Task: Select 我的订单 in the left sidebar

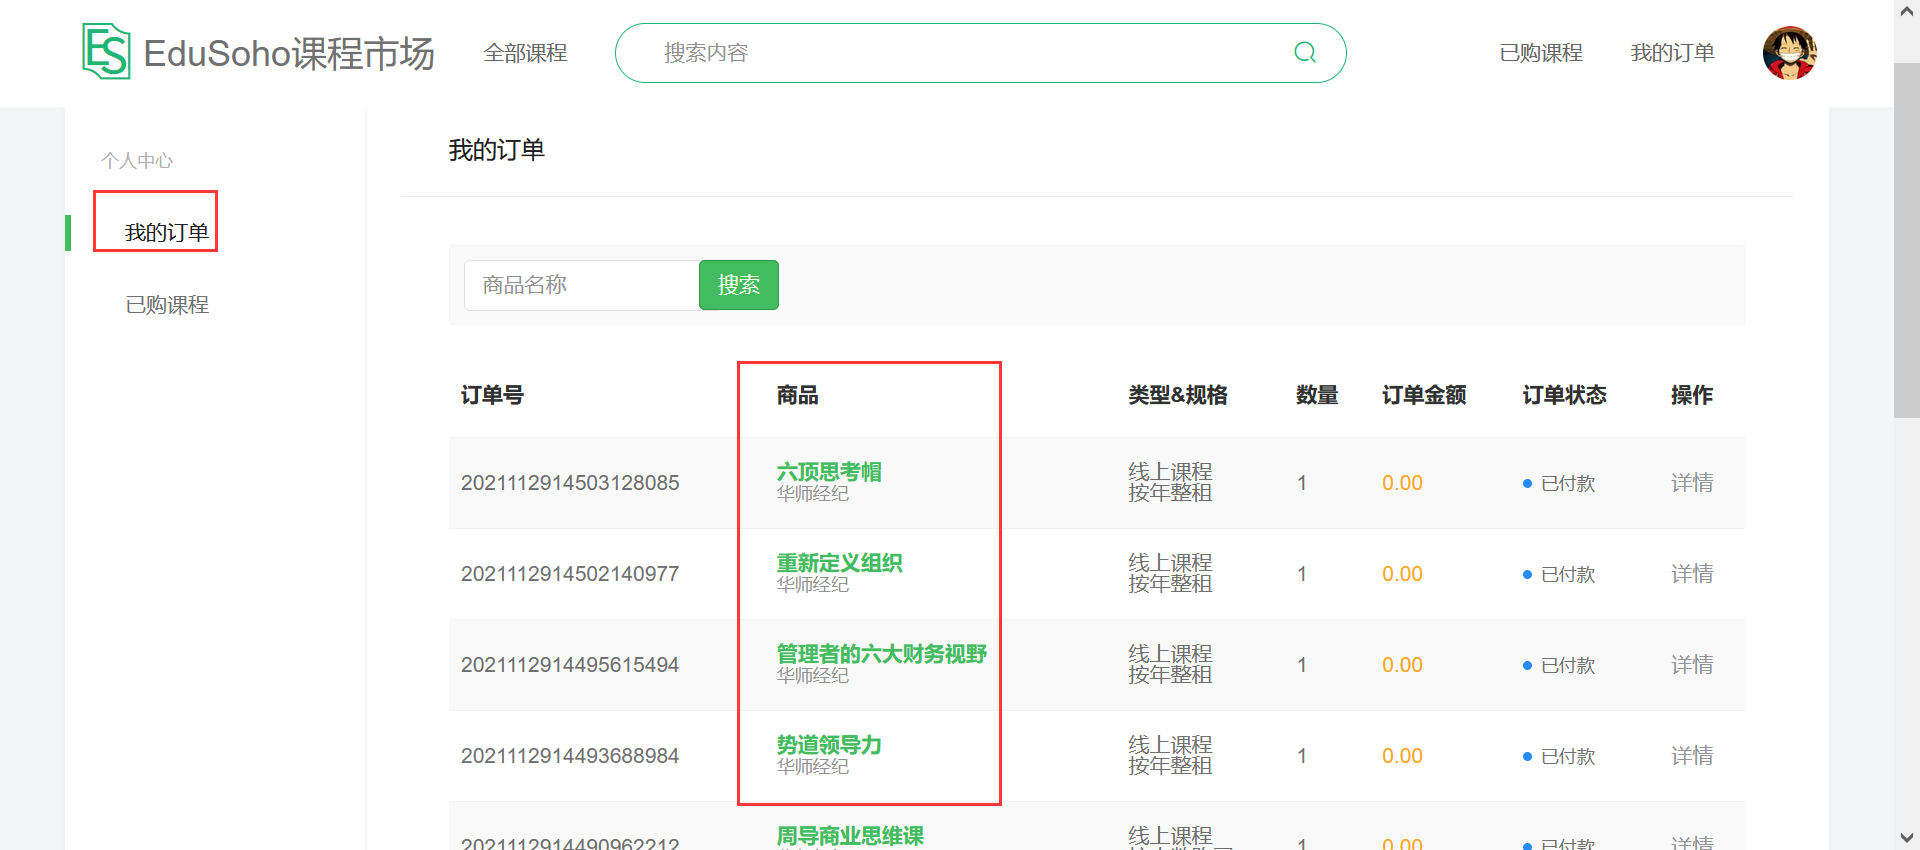Action: 166,233
